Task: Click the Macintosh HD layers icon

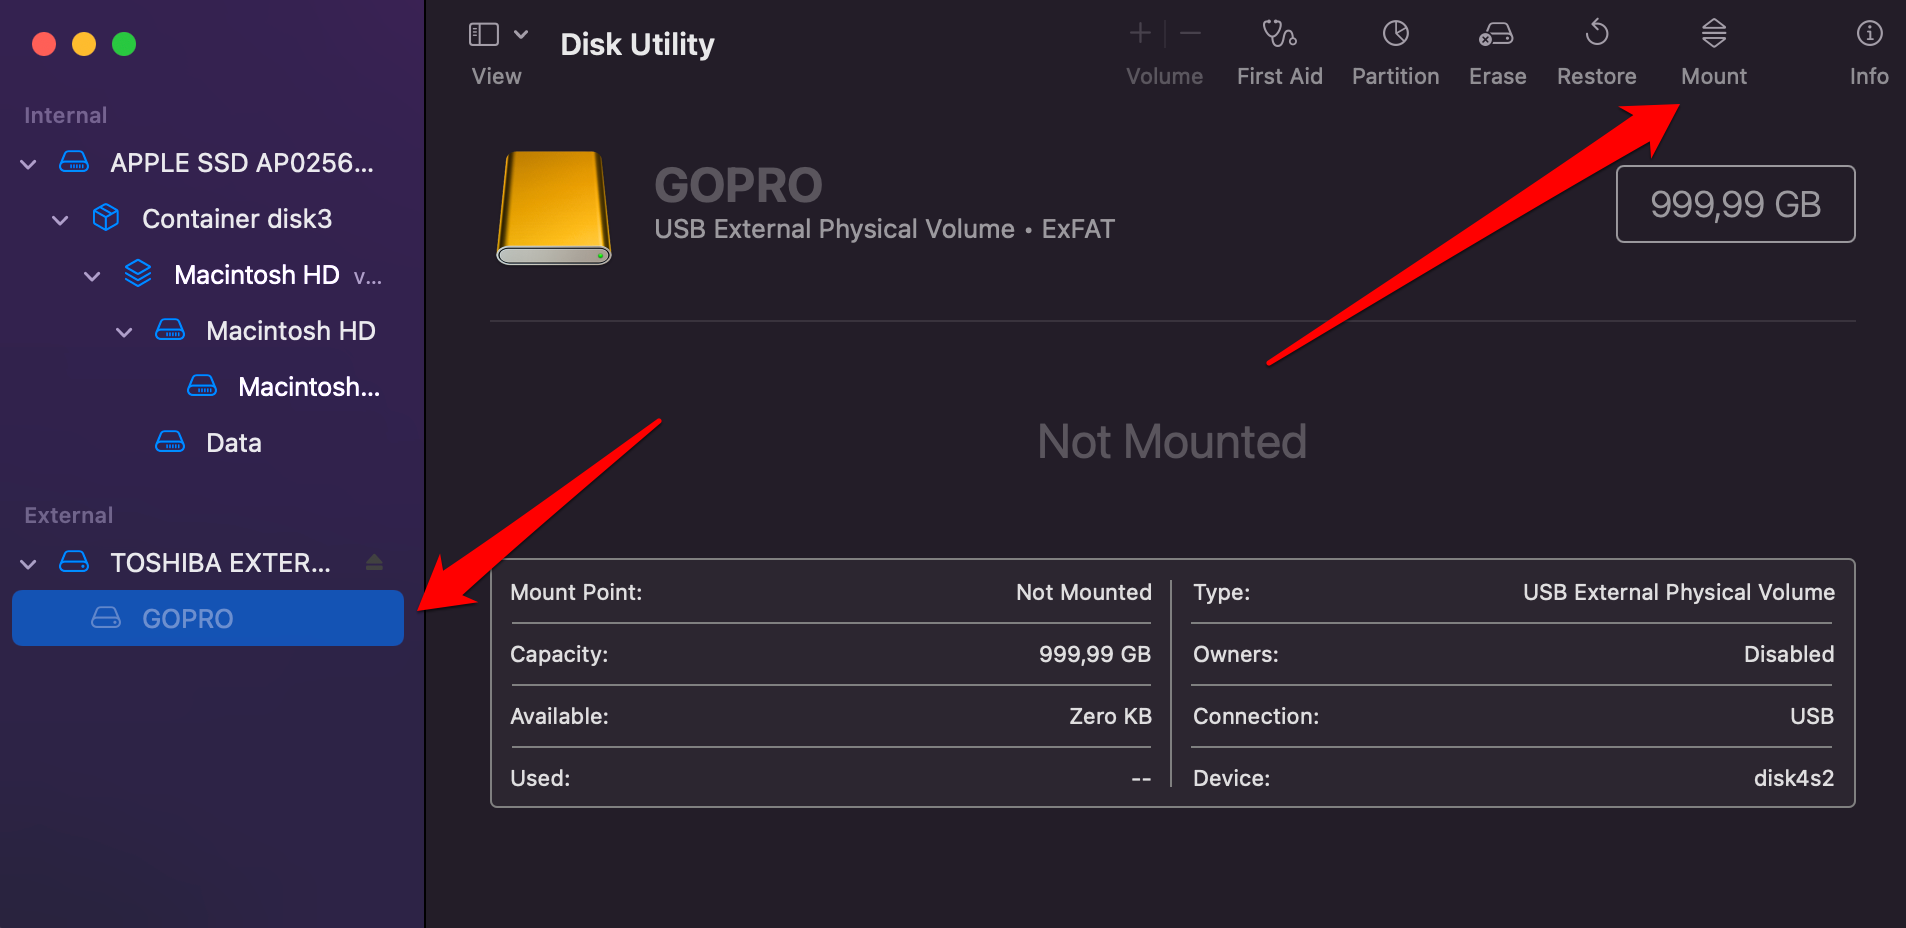Action: click(x=138, y=273)
